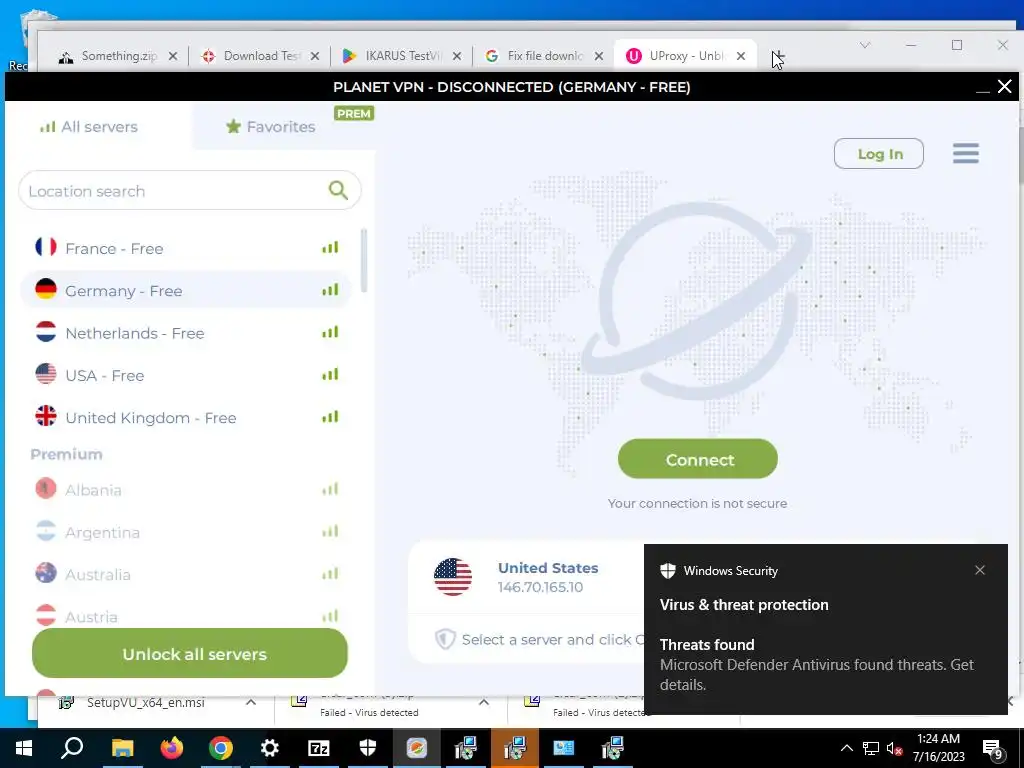Click the United Kingdom flag icon
1024x768 pixels.
[x=46, y=416]
